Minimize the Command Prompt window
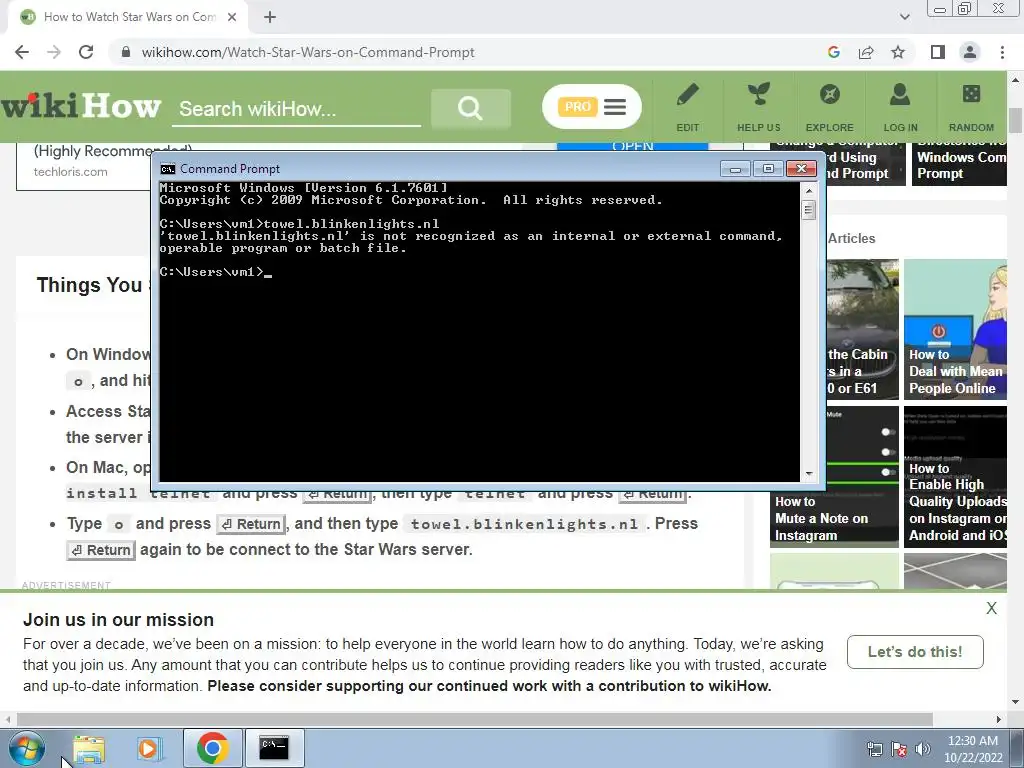1024x768 pixels. (x=735, y=169)
